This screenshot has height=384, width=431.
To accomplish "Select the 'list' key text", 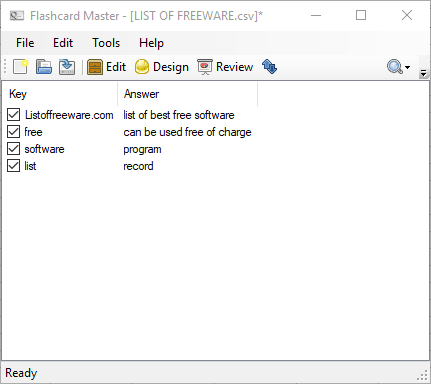I will point(30,166).
